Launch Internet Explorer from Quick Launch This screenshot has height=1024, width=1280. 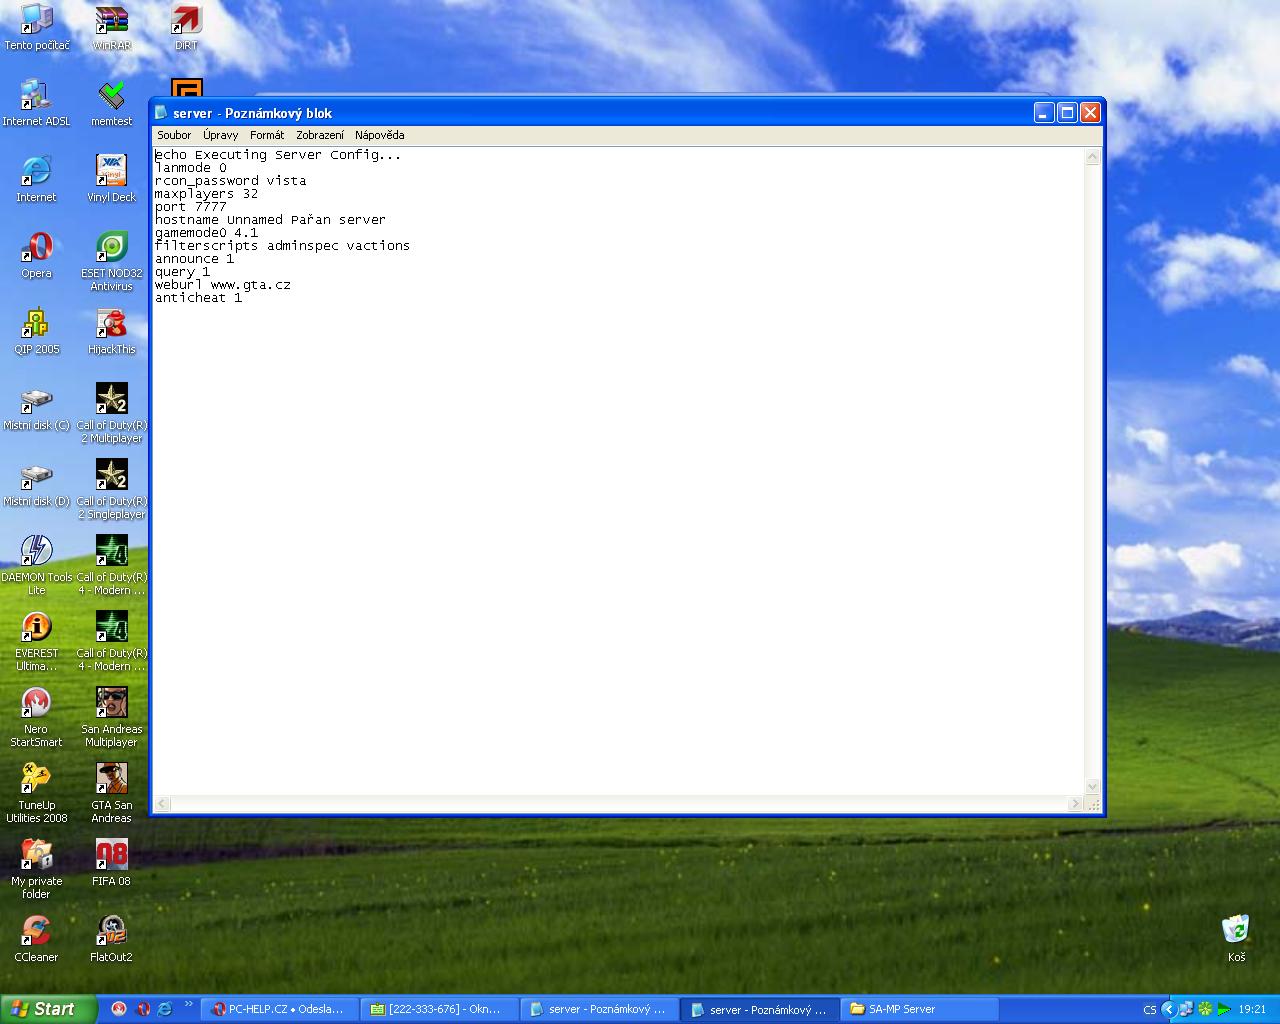pos(165,1009)
